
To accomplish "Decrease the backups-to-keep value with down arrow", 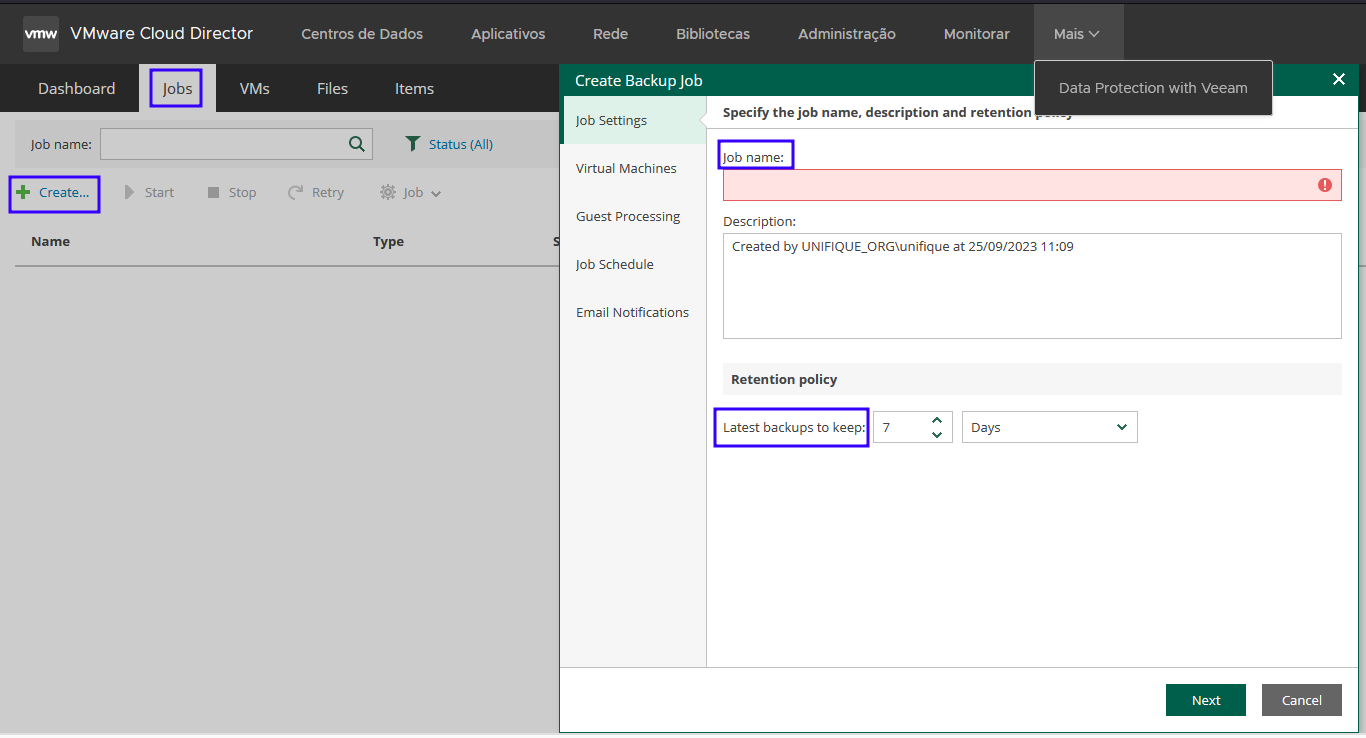I will 937,434.
